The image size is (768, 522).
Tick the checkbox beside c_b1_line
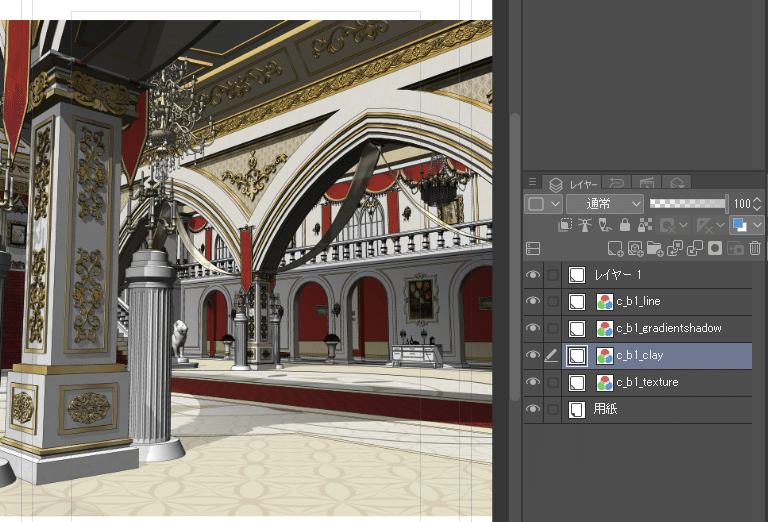(552, 301)
